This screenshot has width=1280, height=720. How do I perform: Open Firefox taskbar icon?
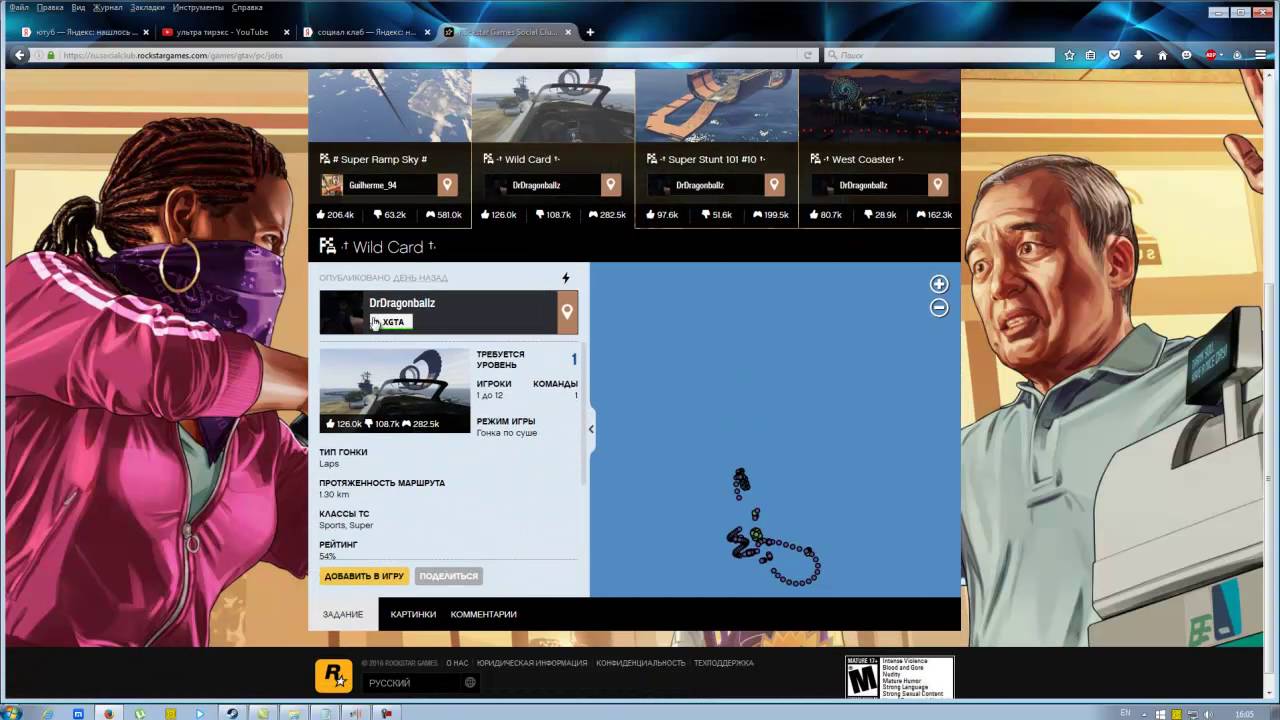click(108, 713)
